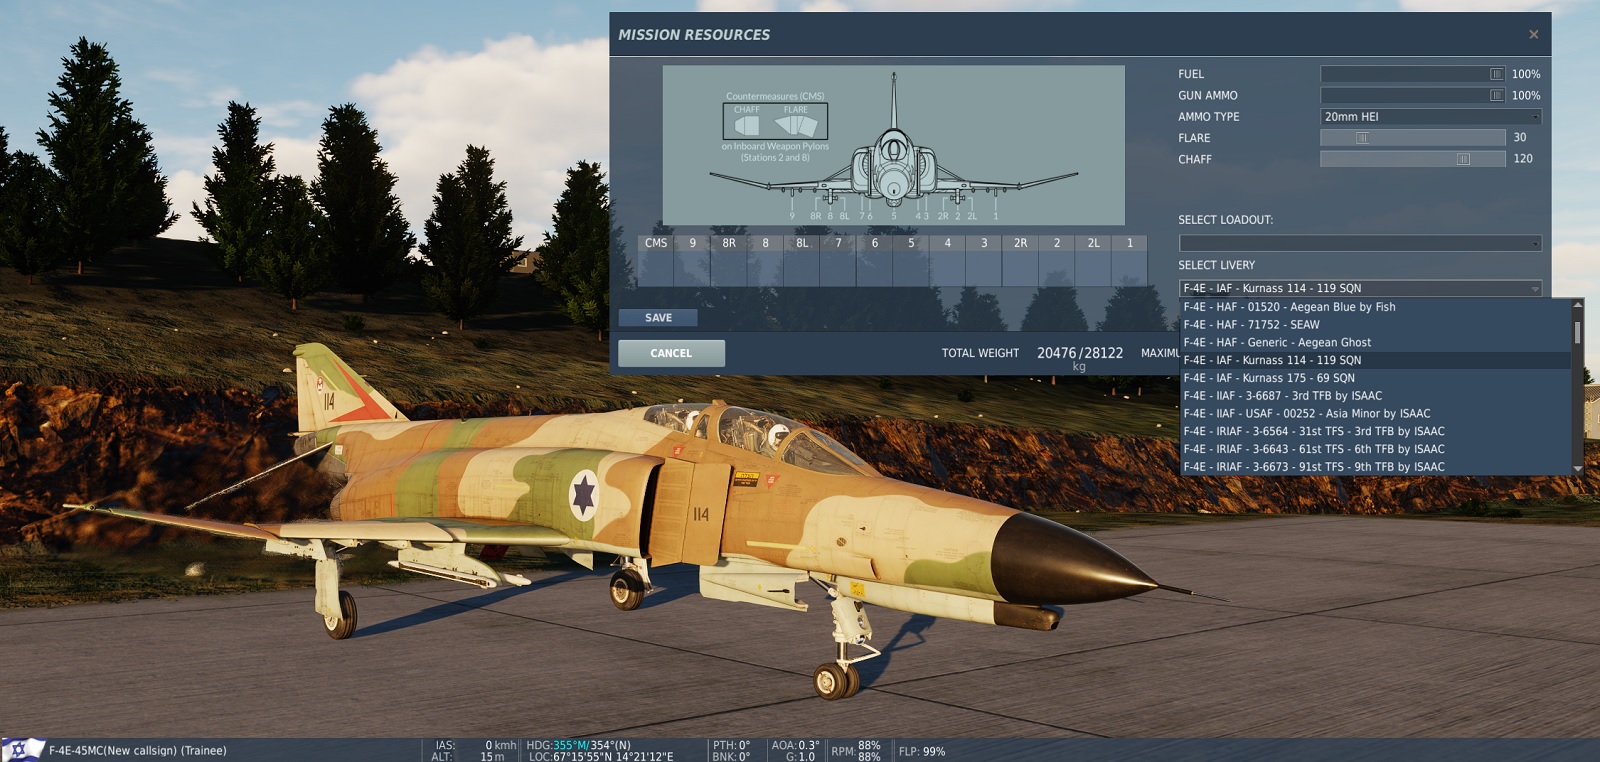The height and width of the screenshot is (762, 1600).
Task: Select HAF Generic Aegean Ghost livery
Action: pyautogui.click(x=1277, y=342)
